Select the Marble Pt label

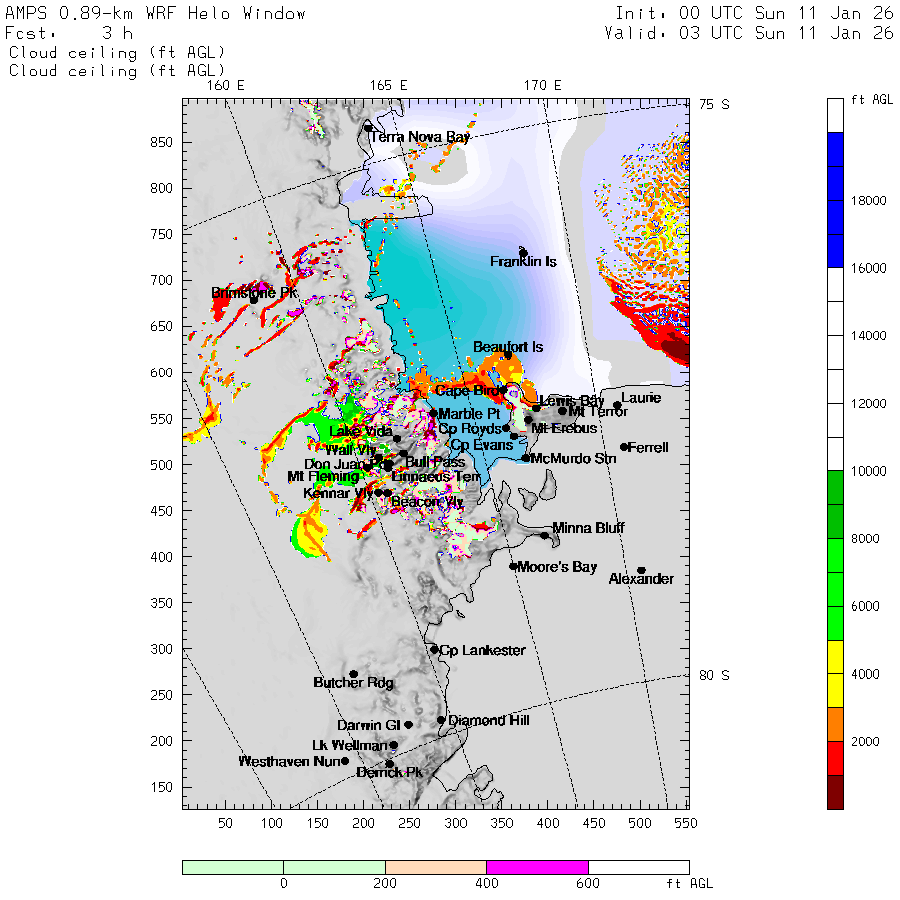point(469,414)
